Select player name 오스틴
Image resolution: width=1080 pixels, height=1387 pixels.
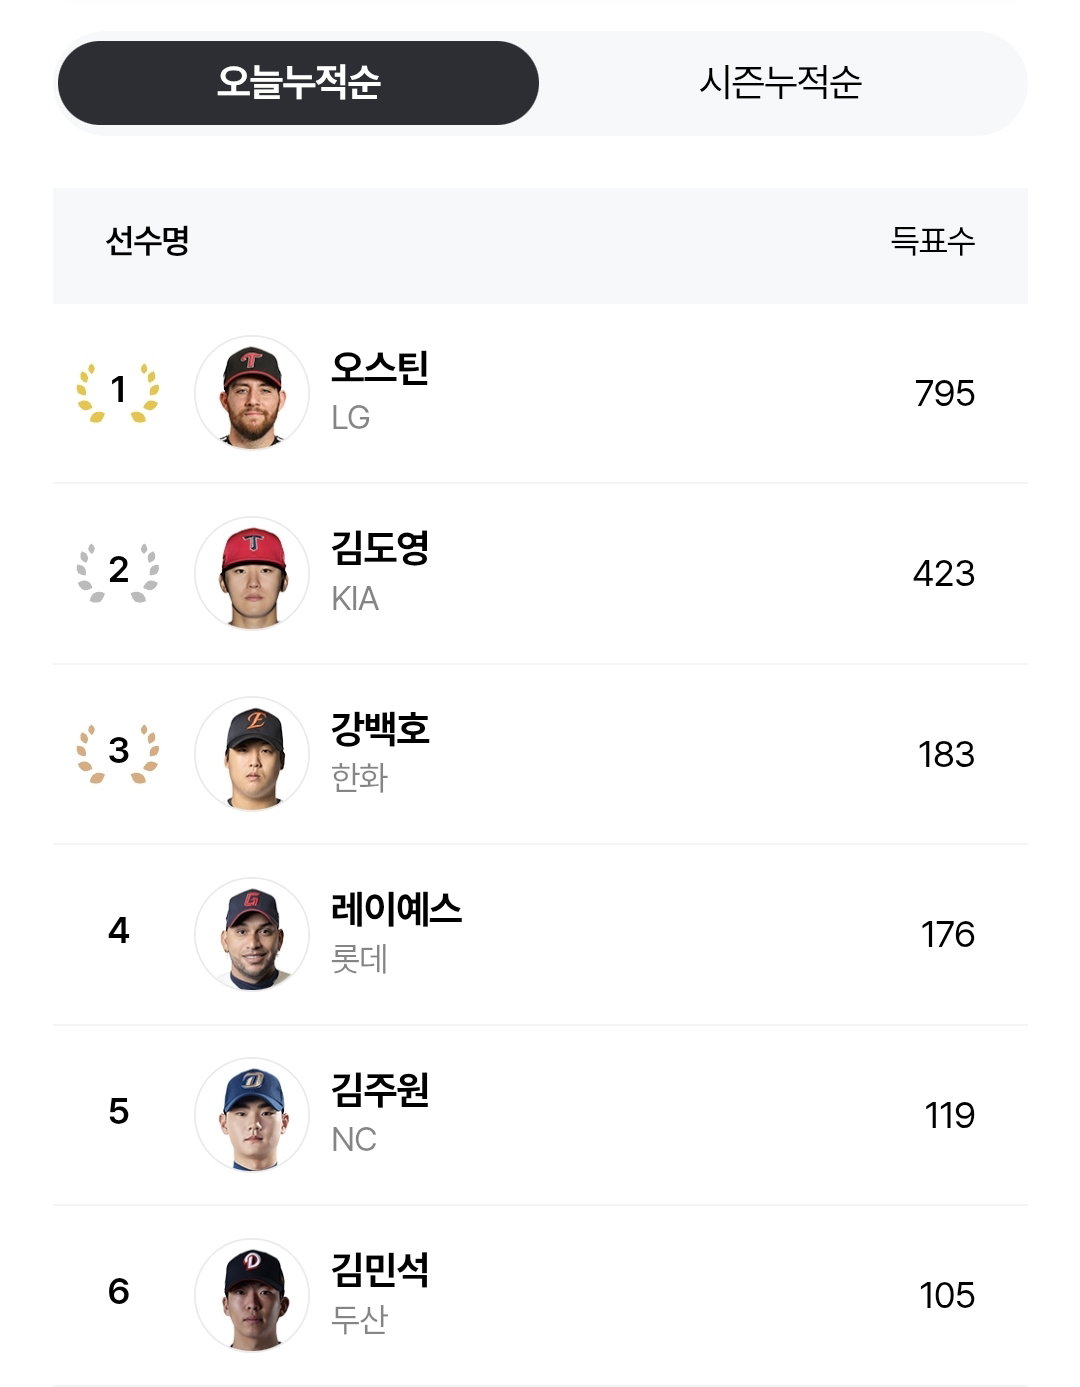380,368
